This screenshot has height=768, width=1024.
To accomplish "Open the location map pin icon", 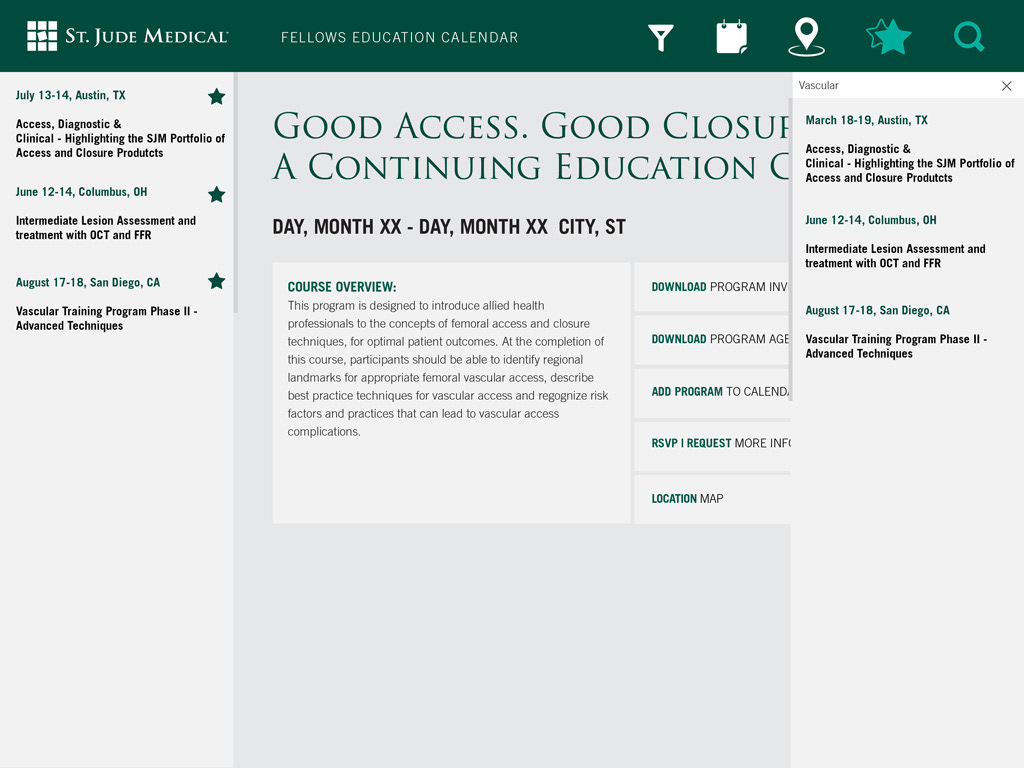I will [806, 37].
